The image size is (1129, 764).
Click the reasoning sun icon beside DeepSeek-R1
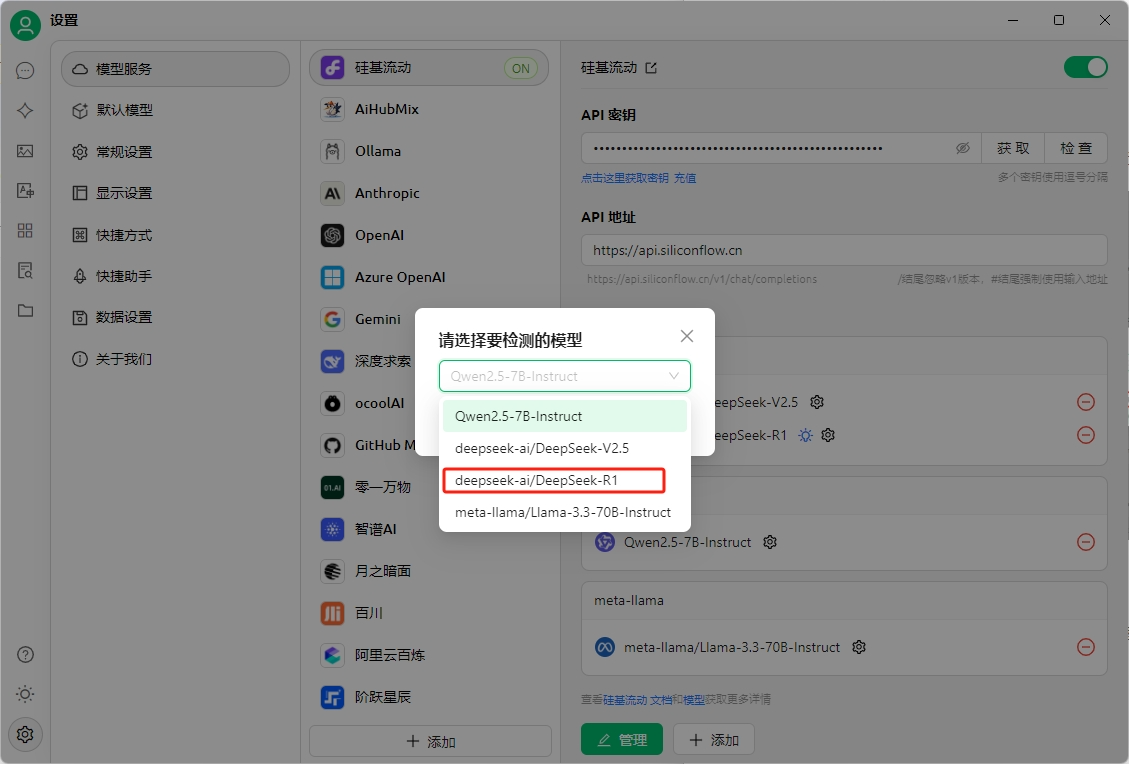[806, 435]
